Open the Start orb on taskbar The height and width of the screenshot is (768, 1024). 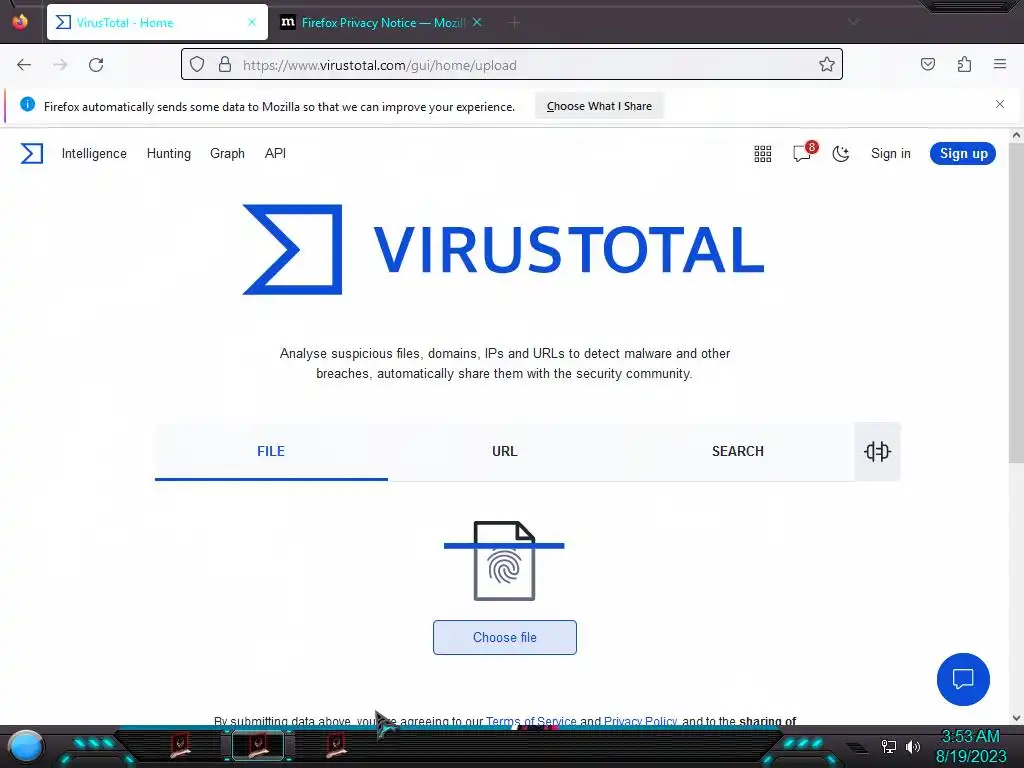point(25,746)
